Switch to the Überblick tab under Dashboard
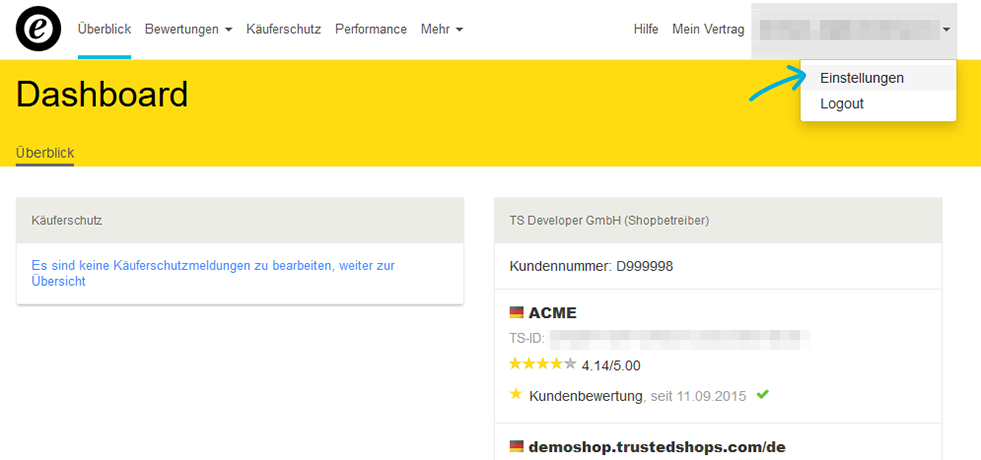 point(45,153)
